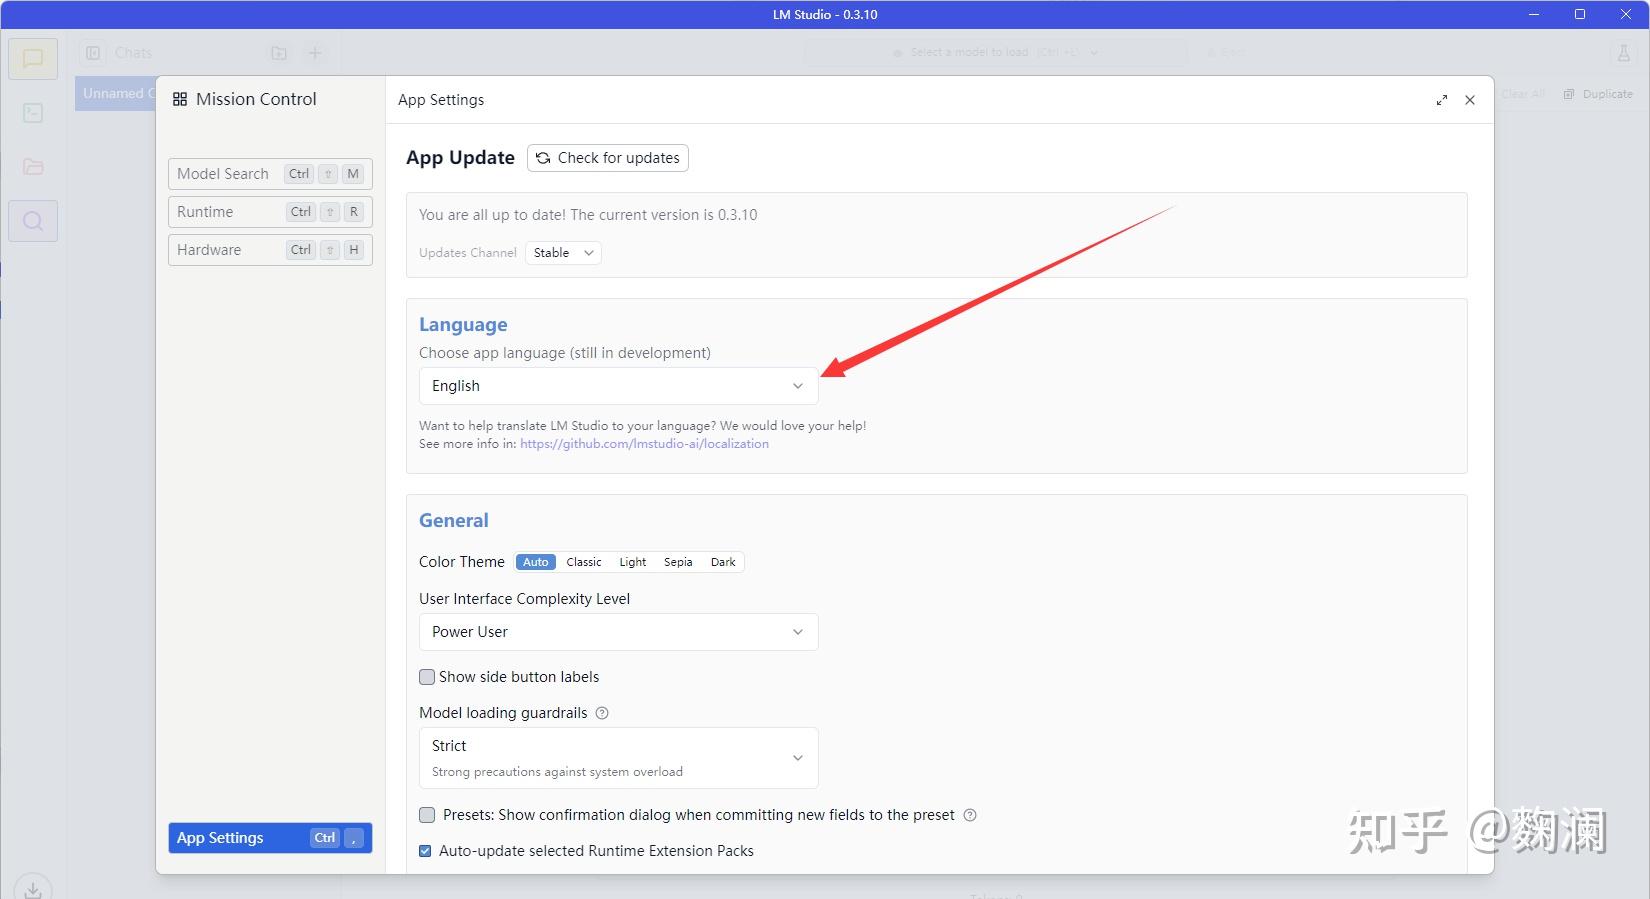
Task: Close the LM Studio window
Action: pyautogui.click(x=1626, y=14)
